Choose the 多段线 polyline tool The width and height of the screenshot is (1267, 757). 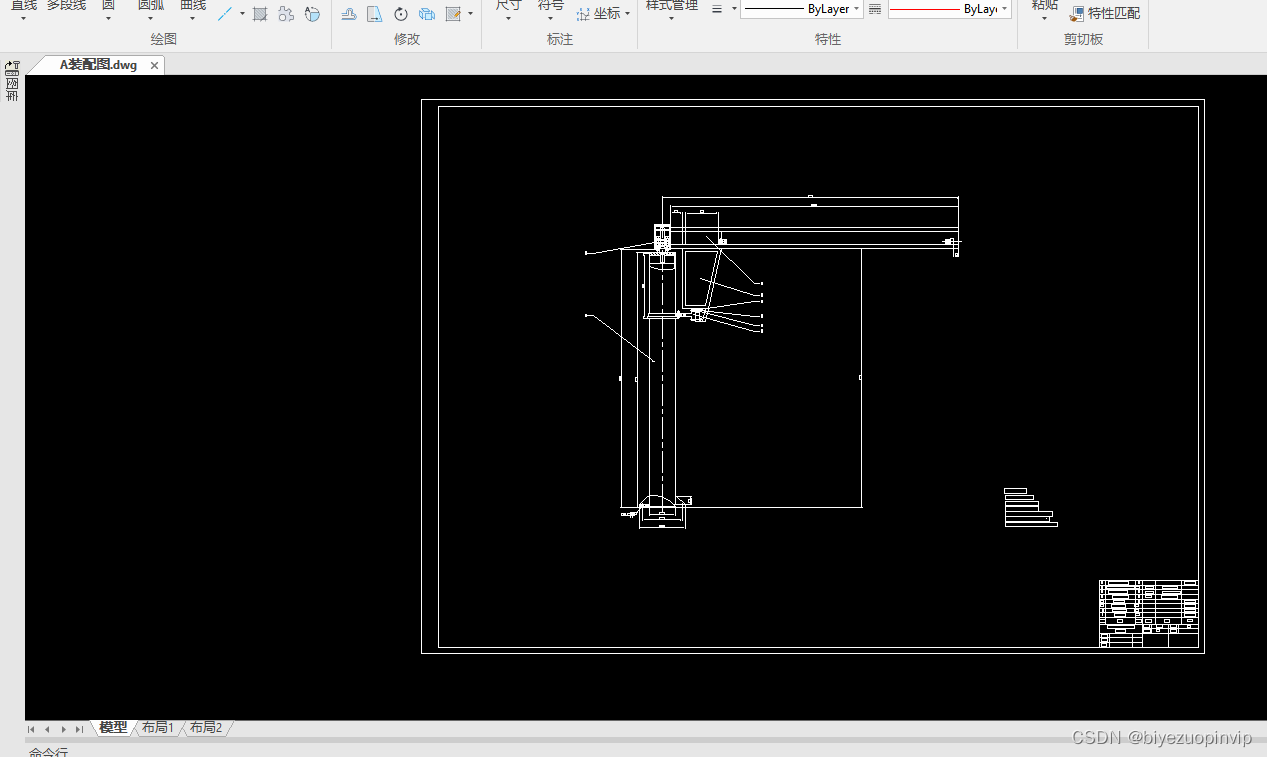pos(66,6)
